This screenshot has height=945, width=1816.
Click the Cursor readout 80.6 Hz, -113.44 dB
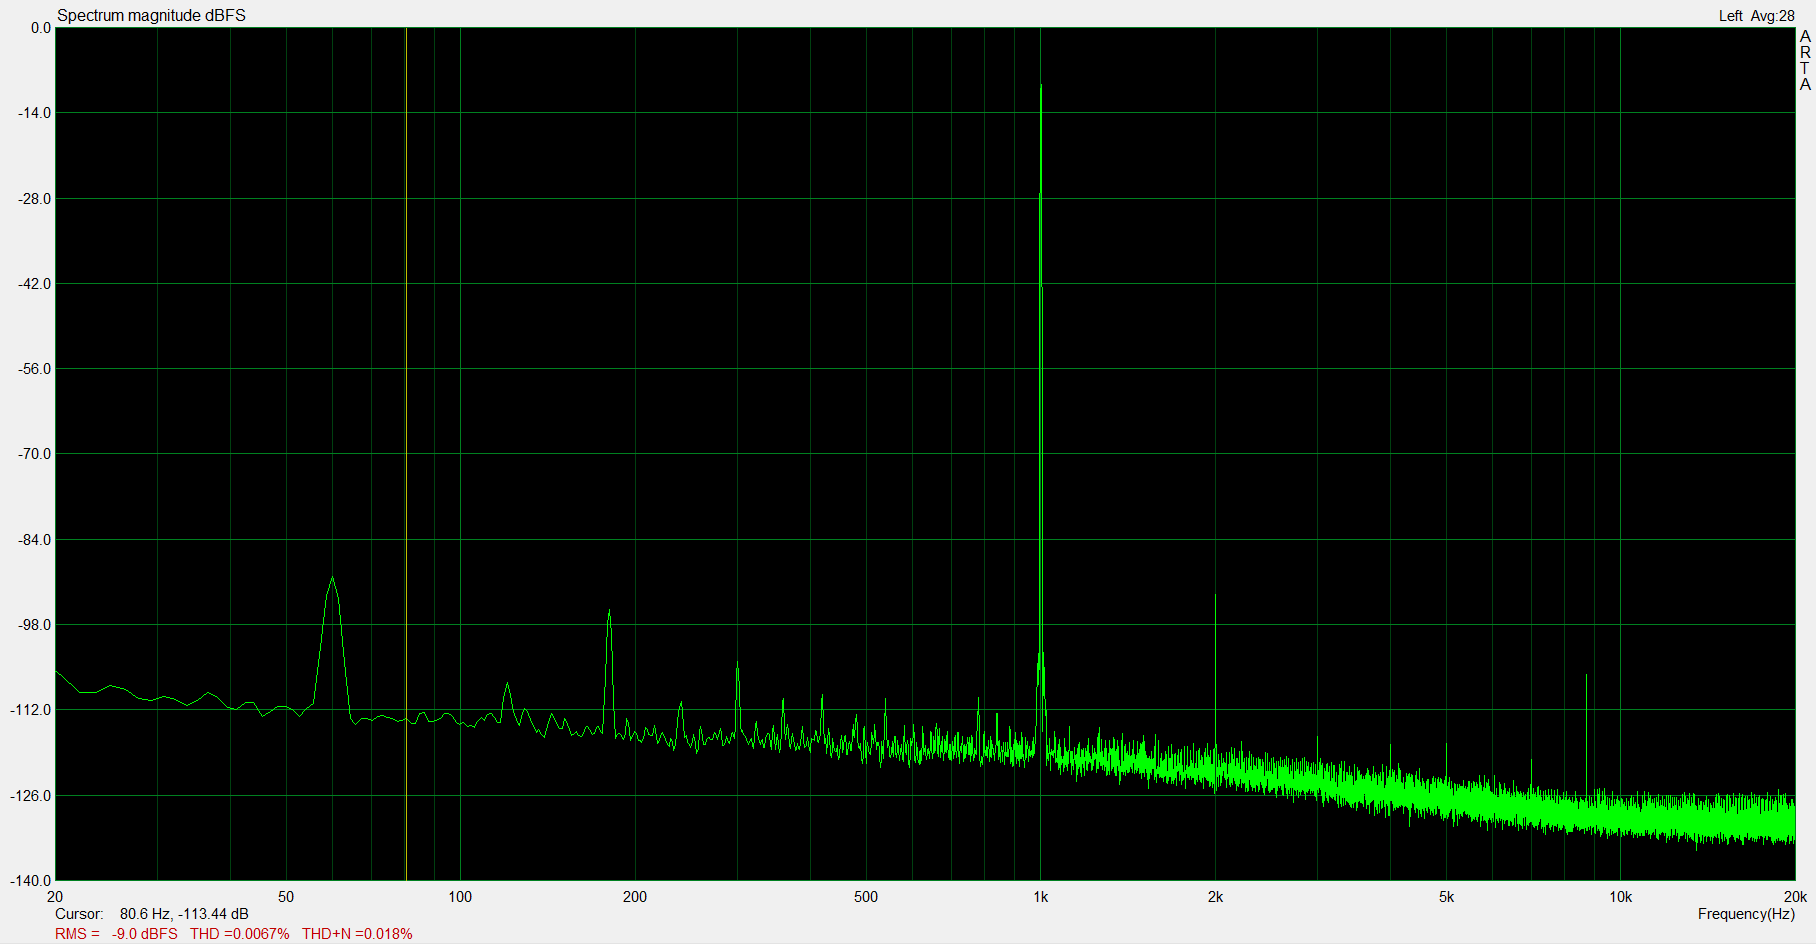tap(152, 914)
